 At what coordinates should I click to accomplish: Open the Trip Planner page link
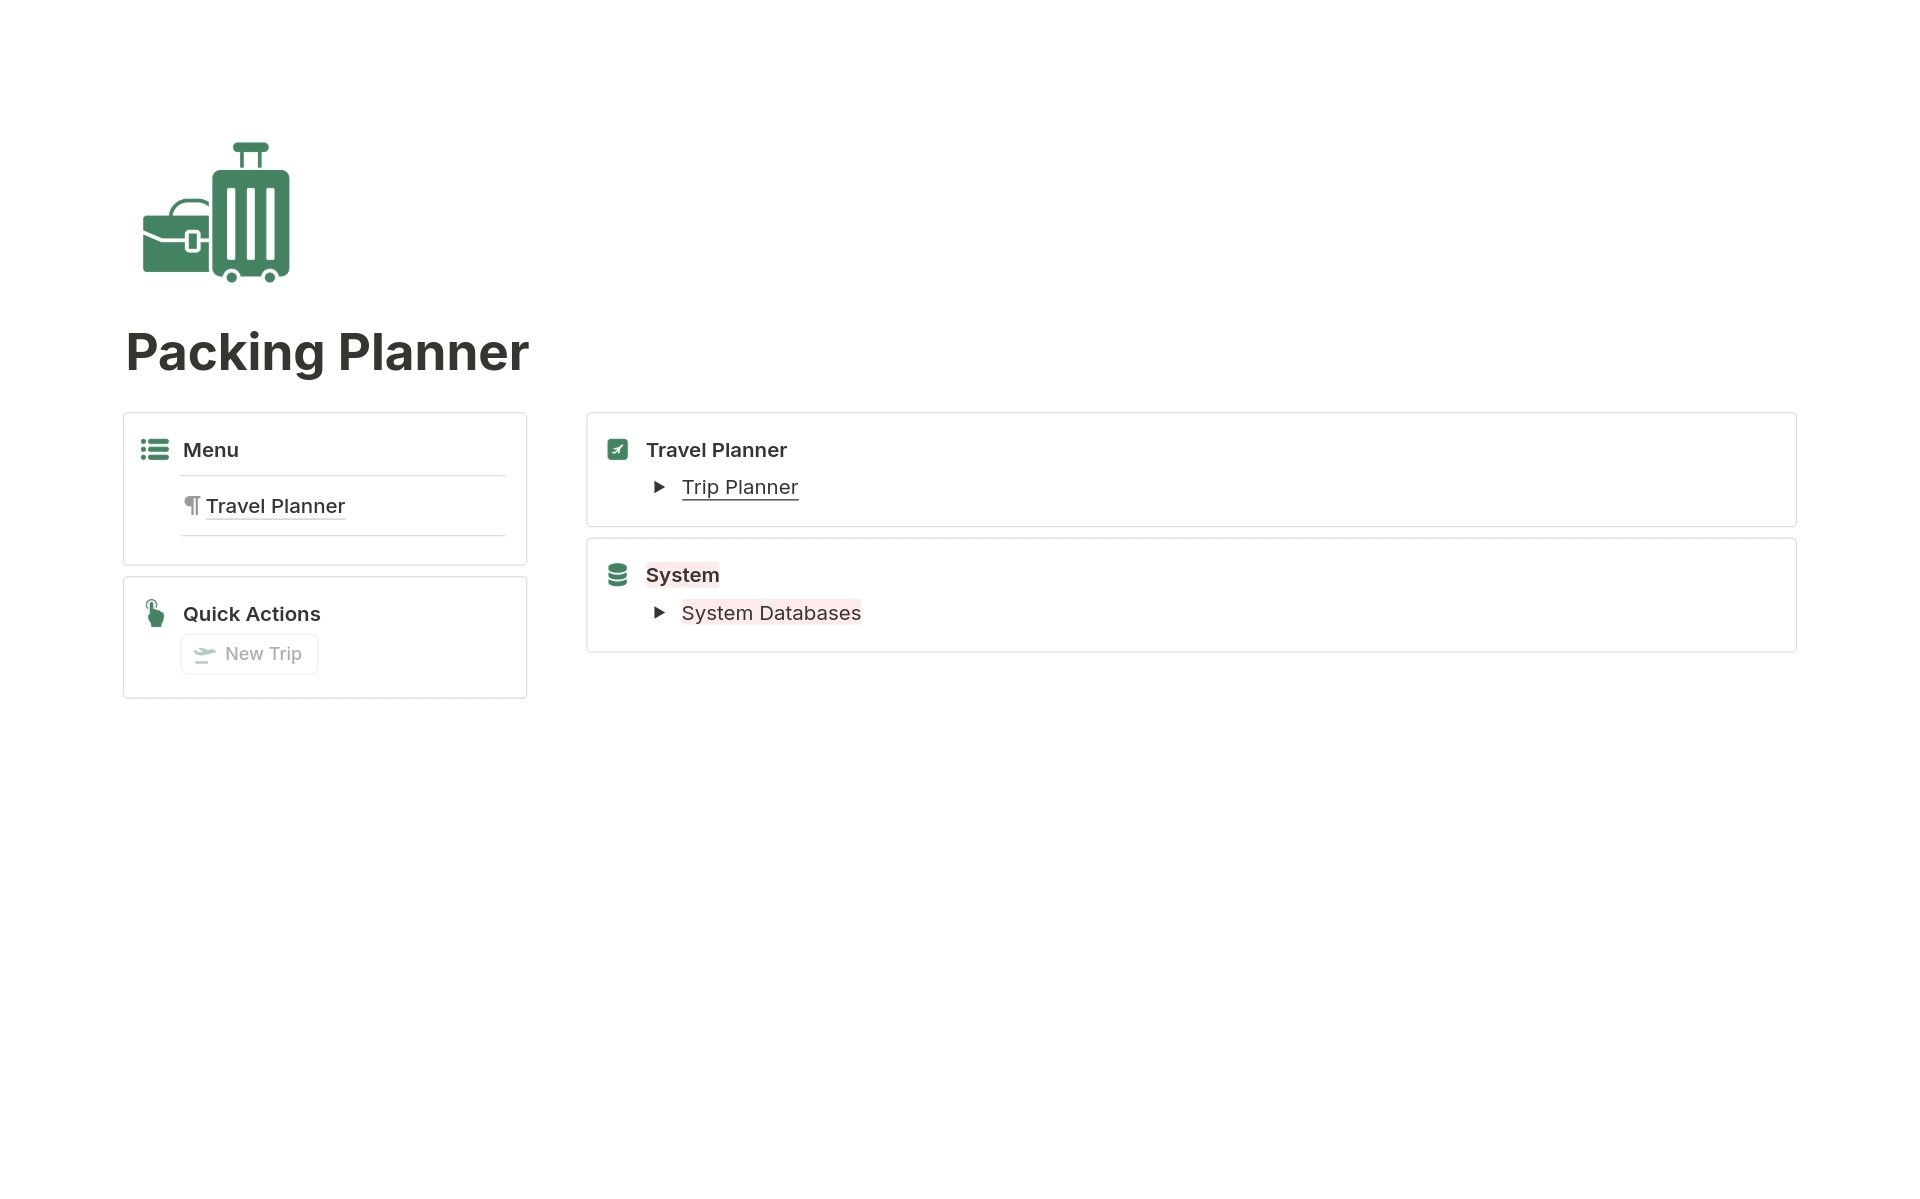pyautogui.click(x=740, y=487)
